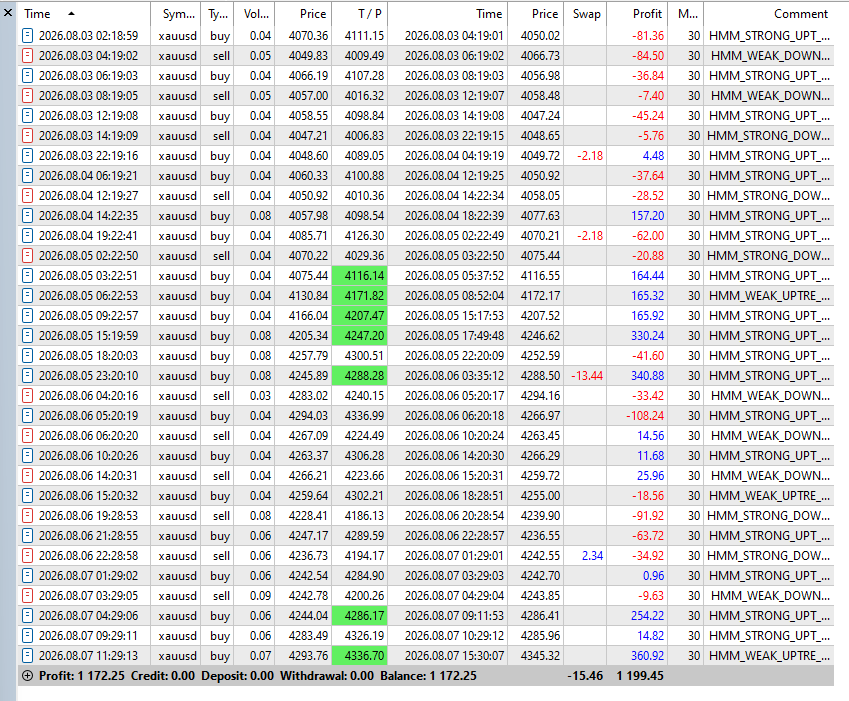Click close time 2026.08.06 03:35:12
Image resolution: width=849 pixels, height=701 pixels.
[454, 376]
